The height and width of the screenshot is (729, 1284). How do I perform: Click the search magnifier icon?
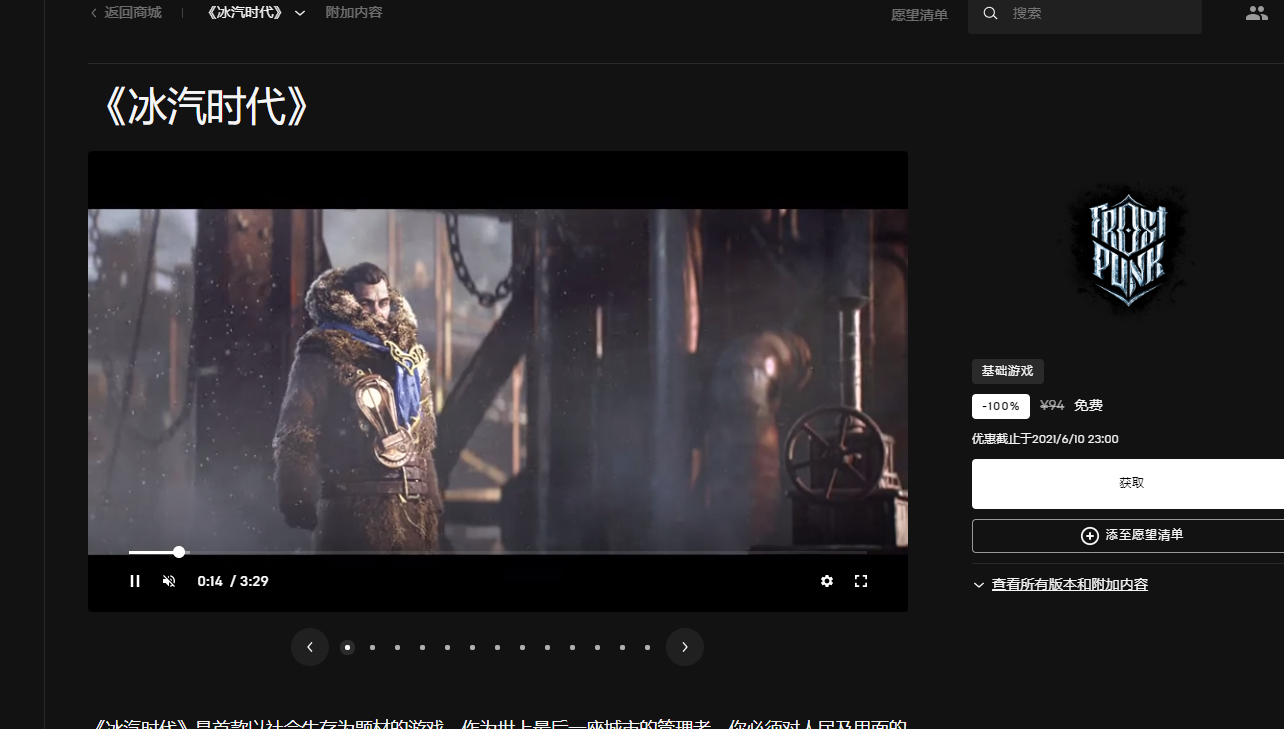[x=990, y=13]
